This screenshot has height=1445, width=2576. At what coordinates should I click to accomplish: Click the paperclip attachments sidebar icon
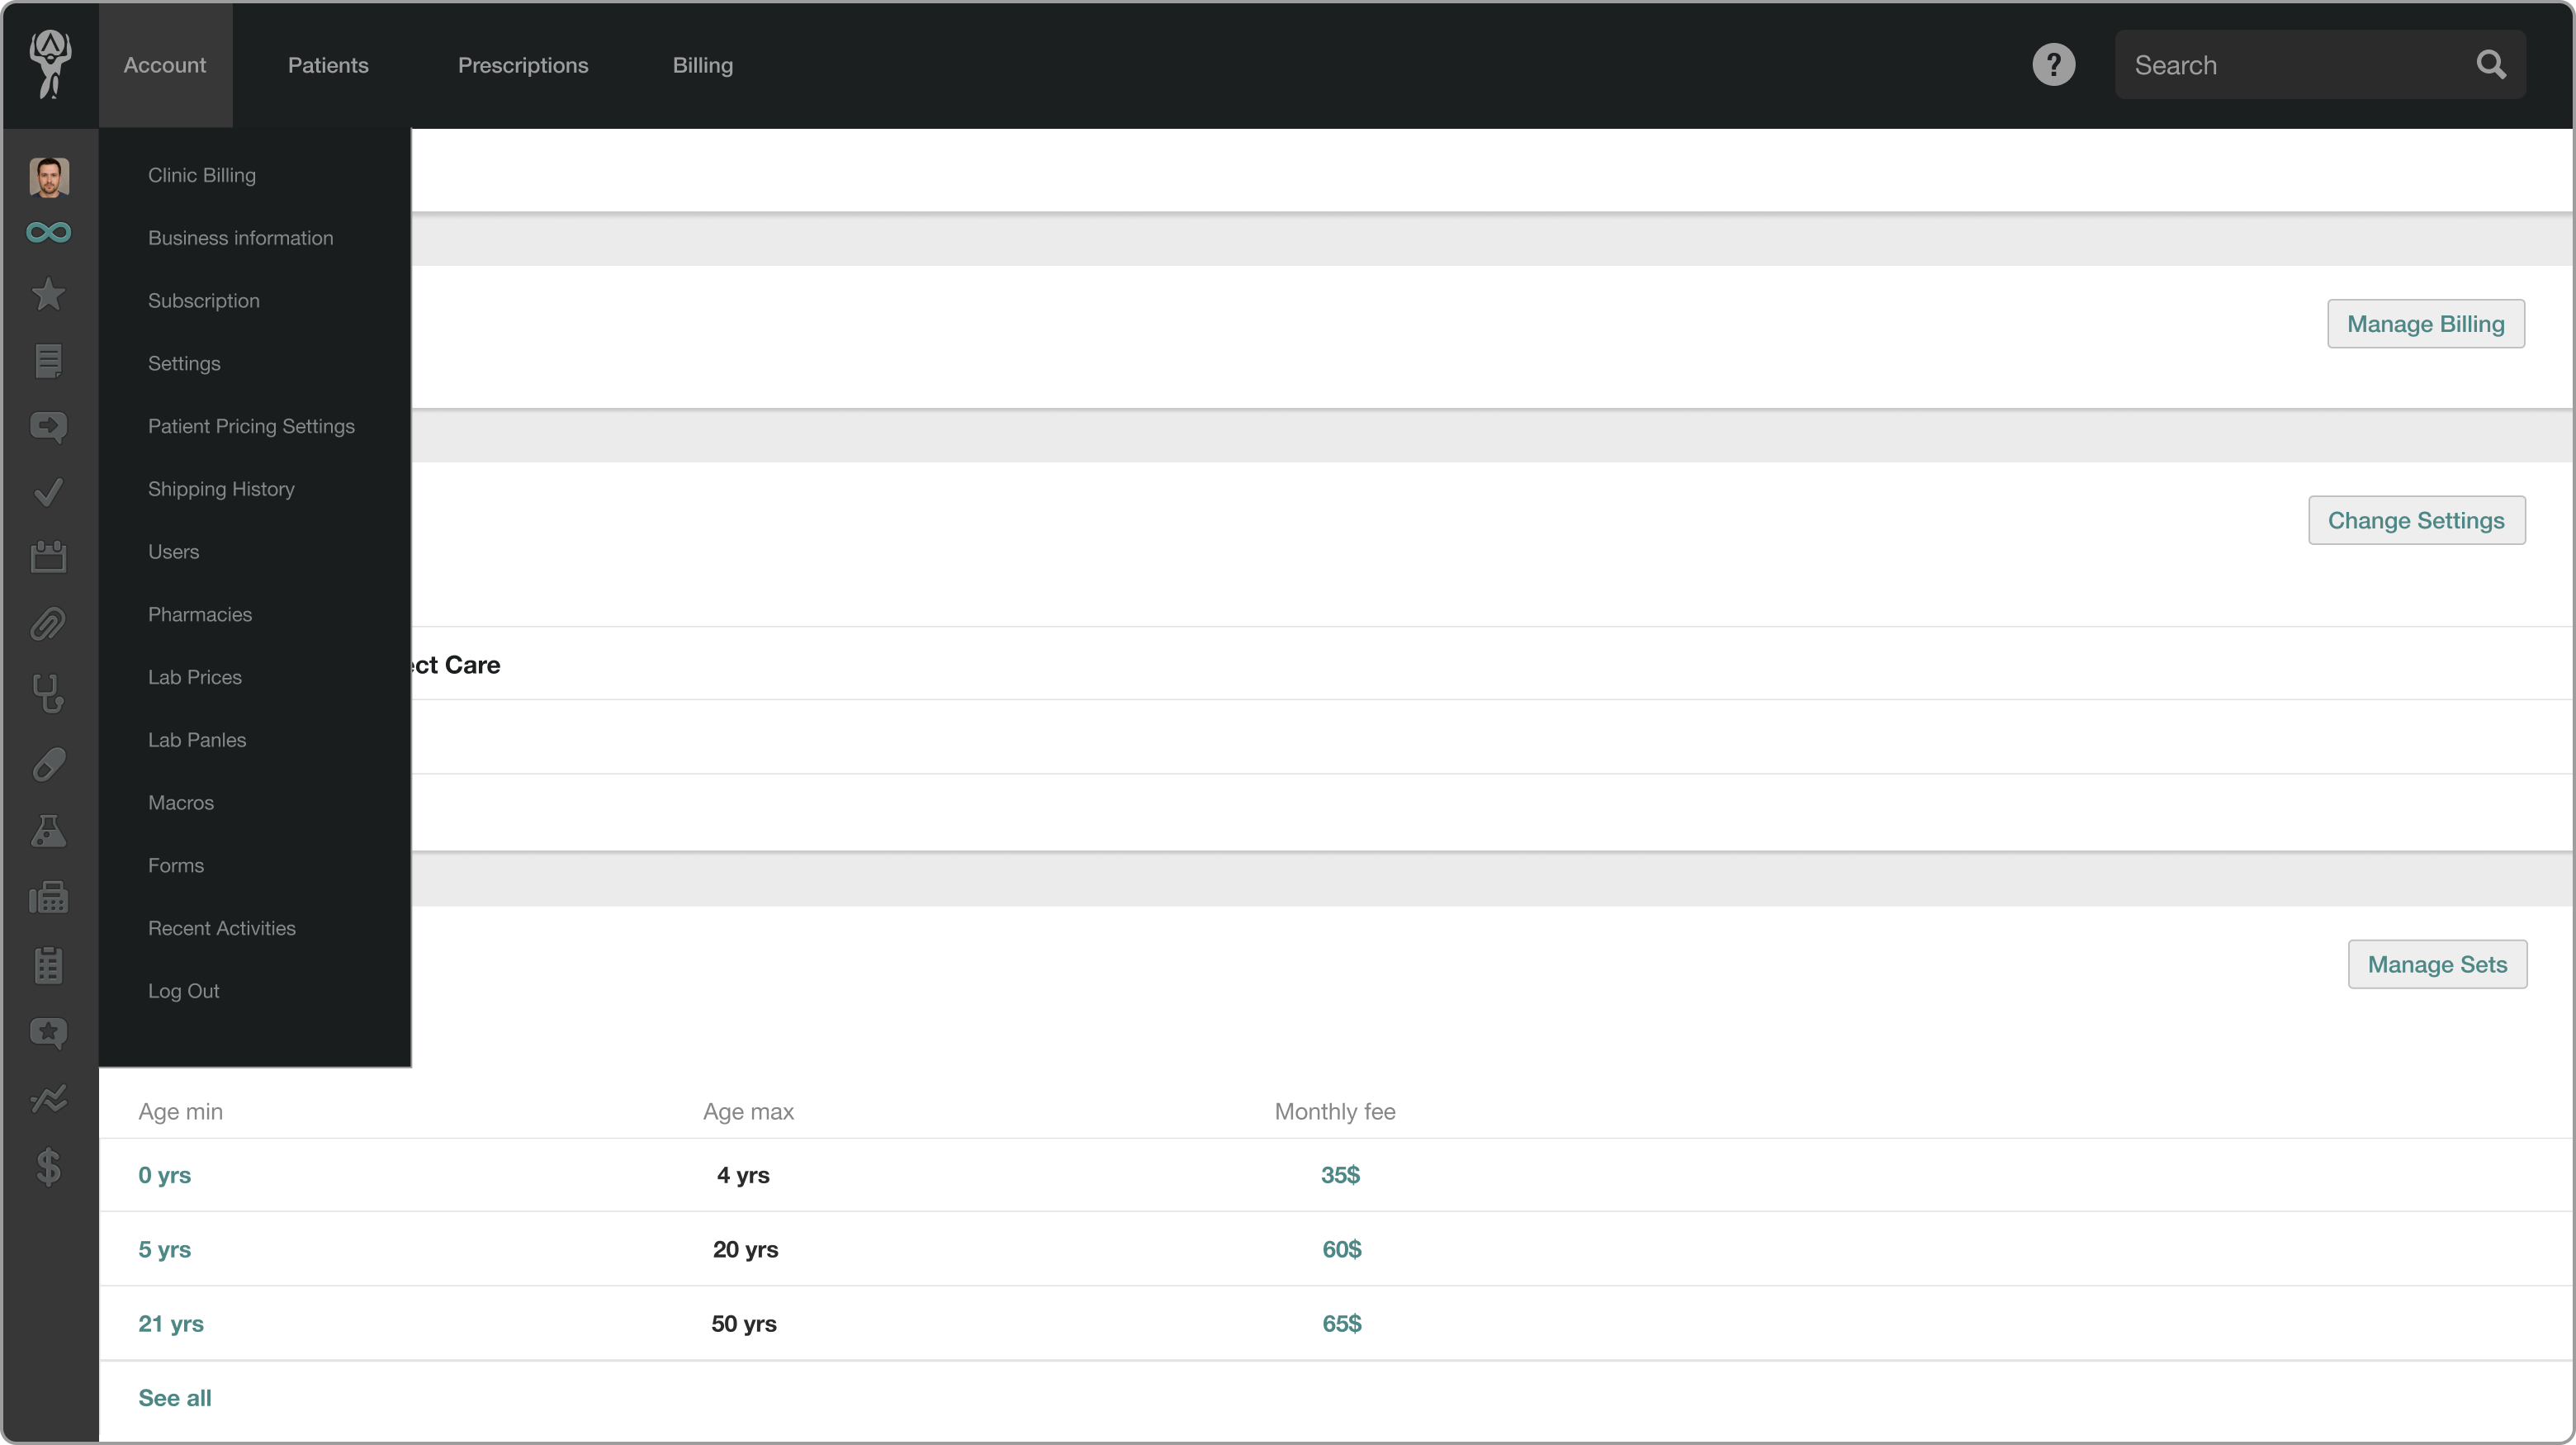(48, 624)
